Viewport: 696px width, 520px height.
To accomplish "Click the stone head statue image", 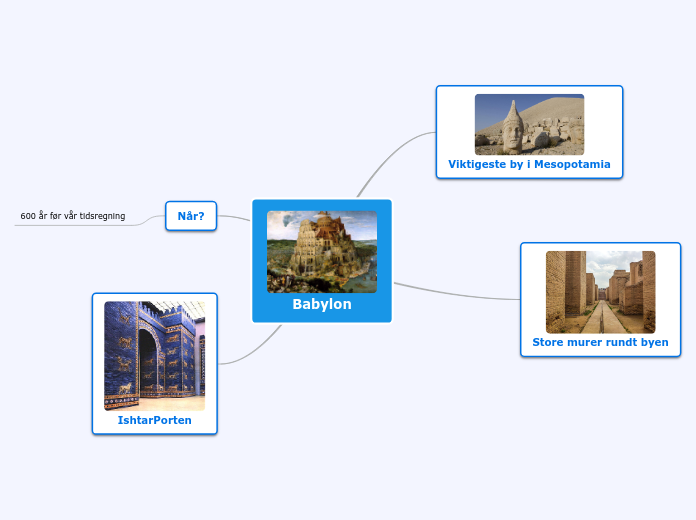I will point(529,124).
